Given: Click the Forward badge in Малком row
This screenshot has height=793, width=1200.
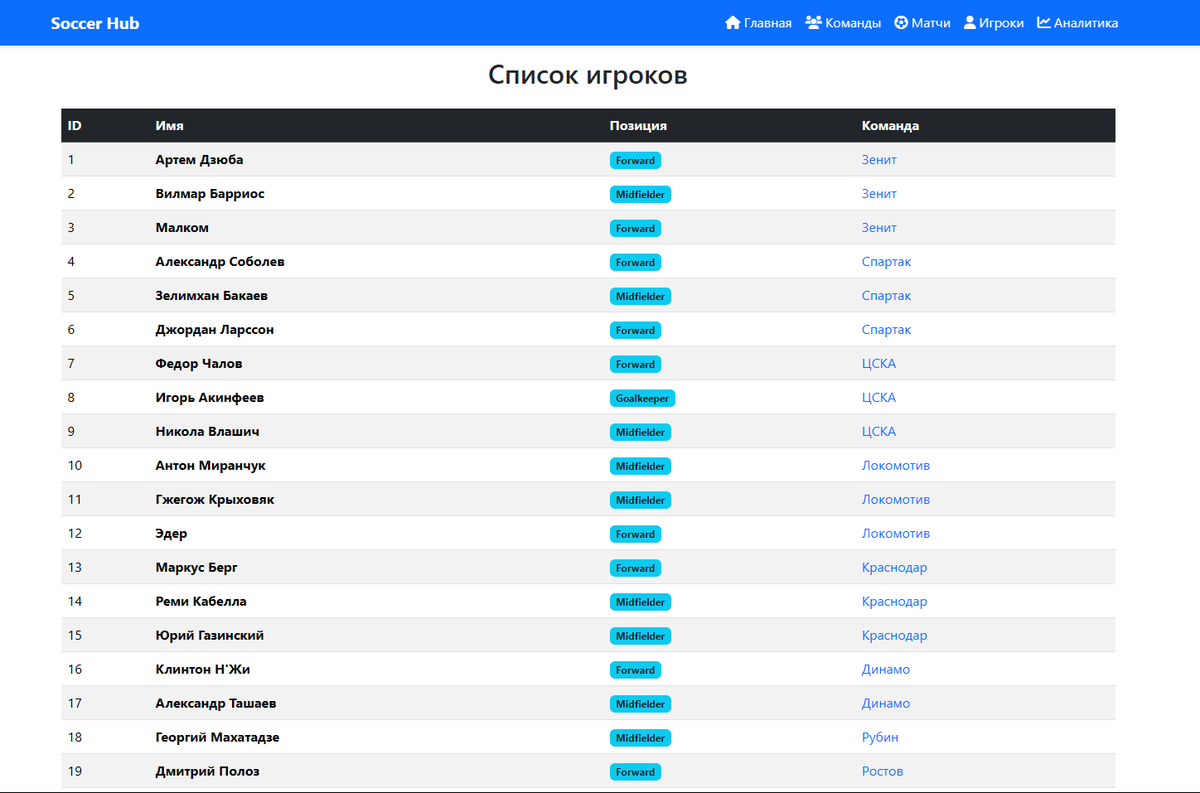Looking at the screenshot, I should pos(636,228).
